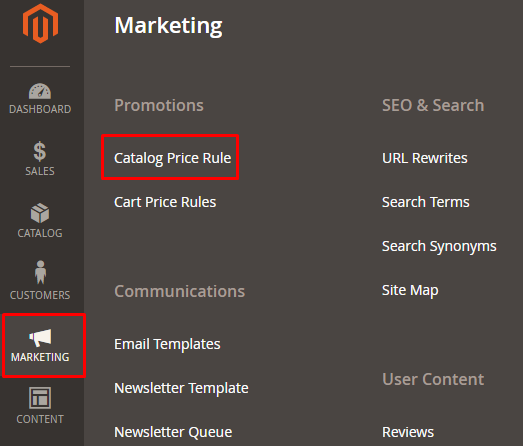The image size is (523, 446).
Task: Go to Catalog Price Rule
Action: (172, 158)
